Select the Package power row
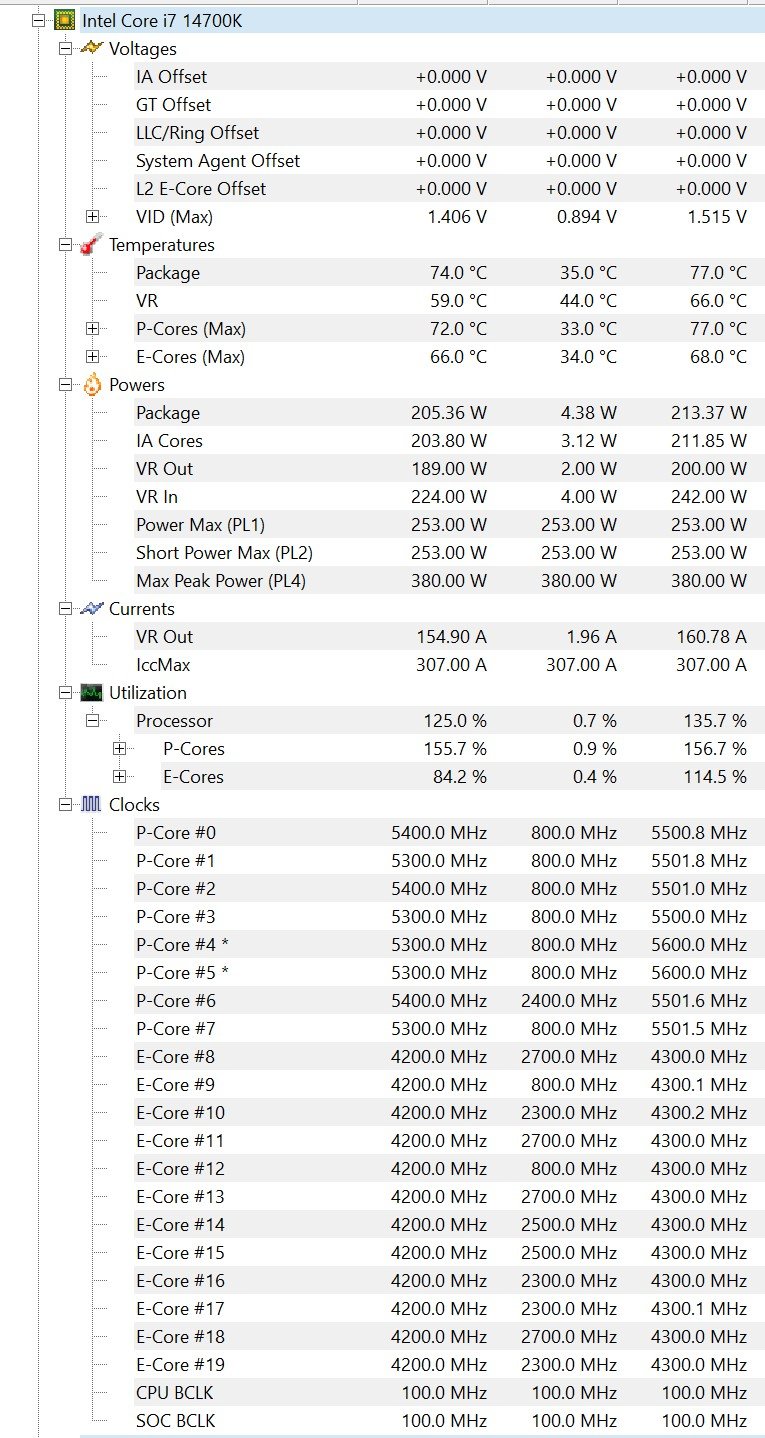The height and width of the screenshot is (1438, 765). click(x=168, y=412)
